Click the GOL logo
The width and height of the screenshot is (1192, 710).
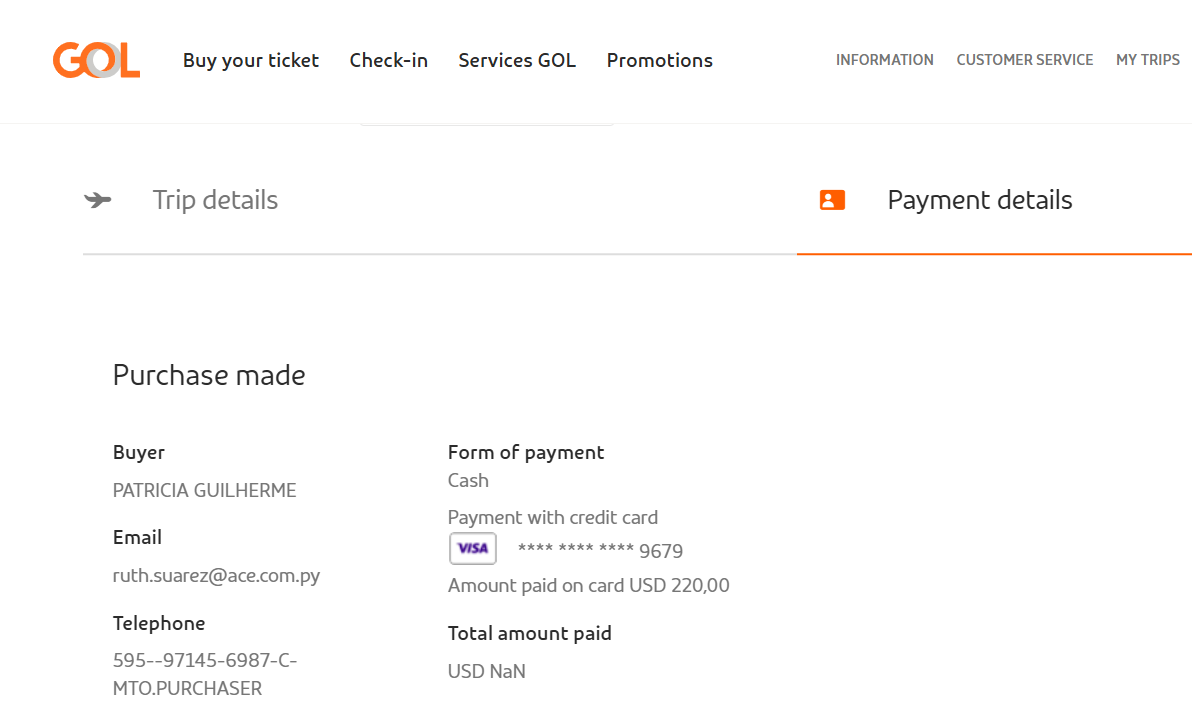97,60
